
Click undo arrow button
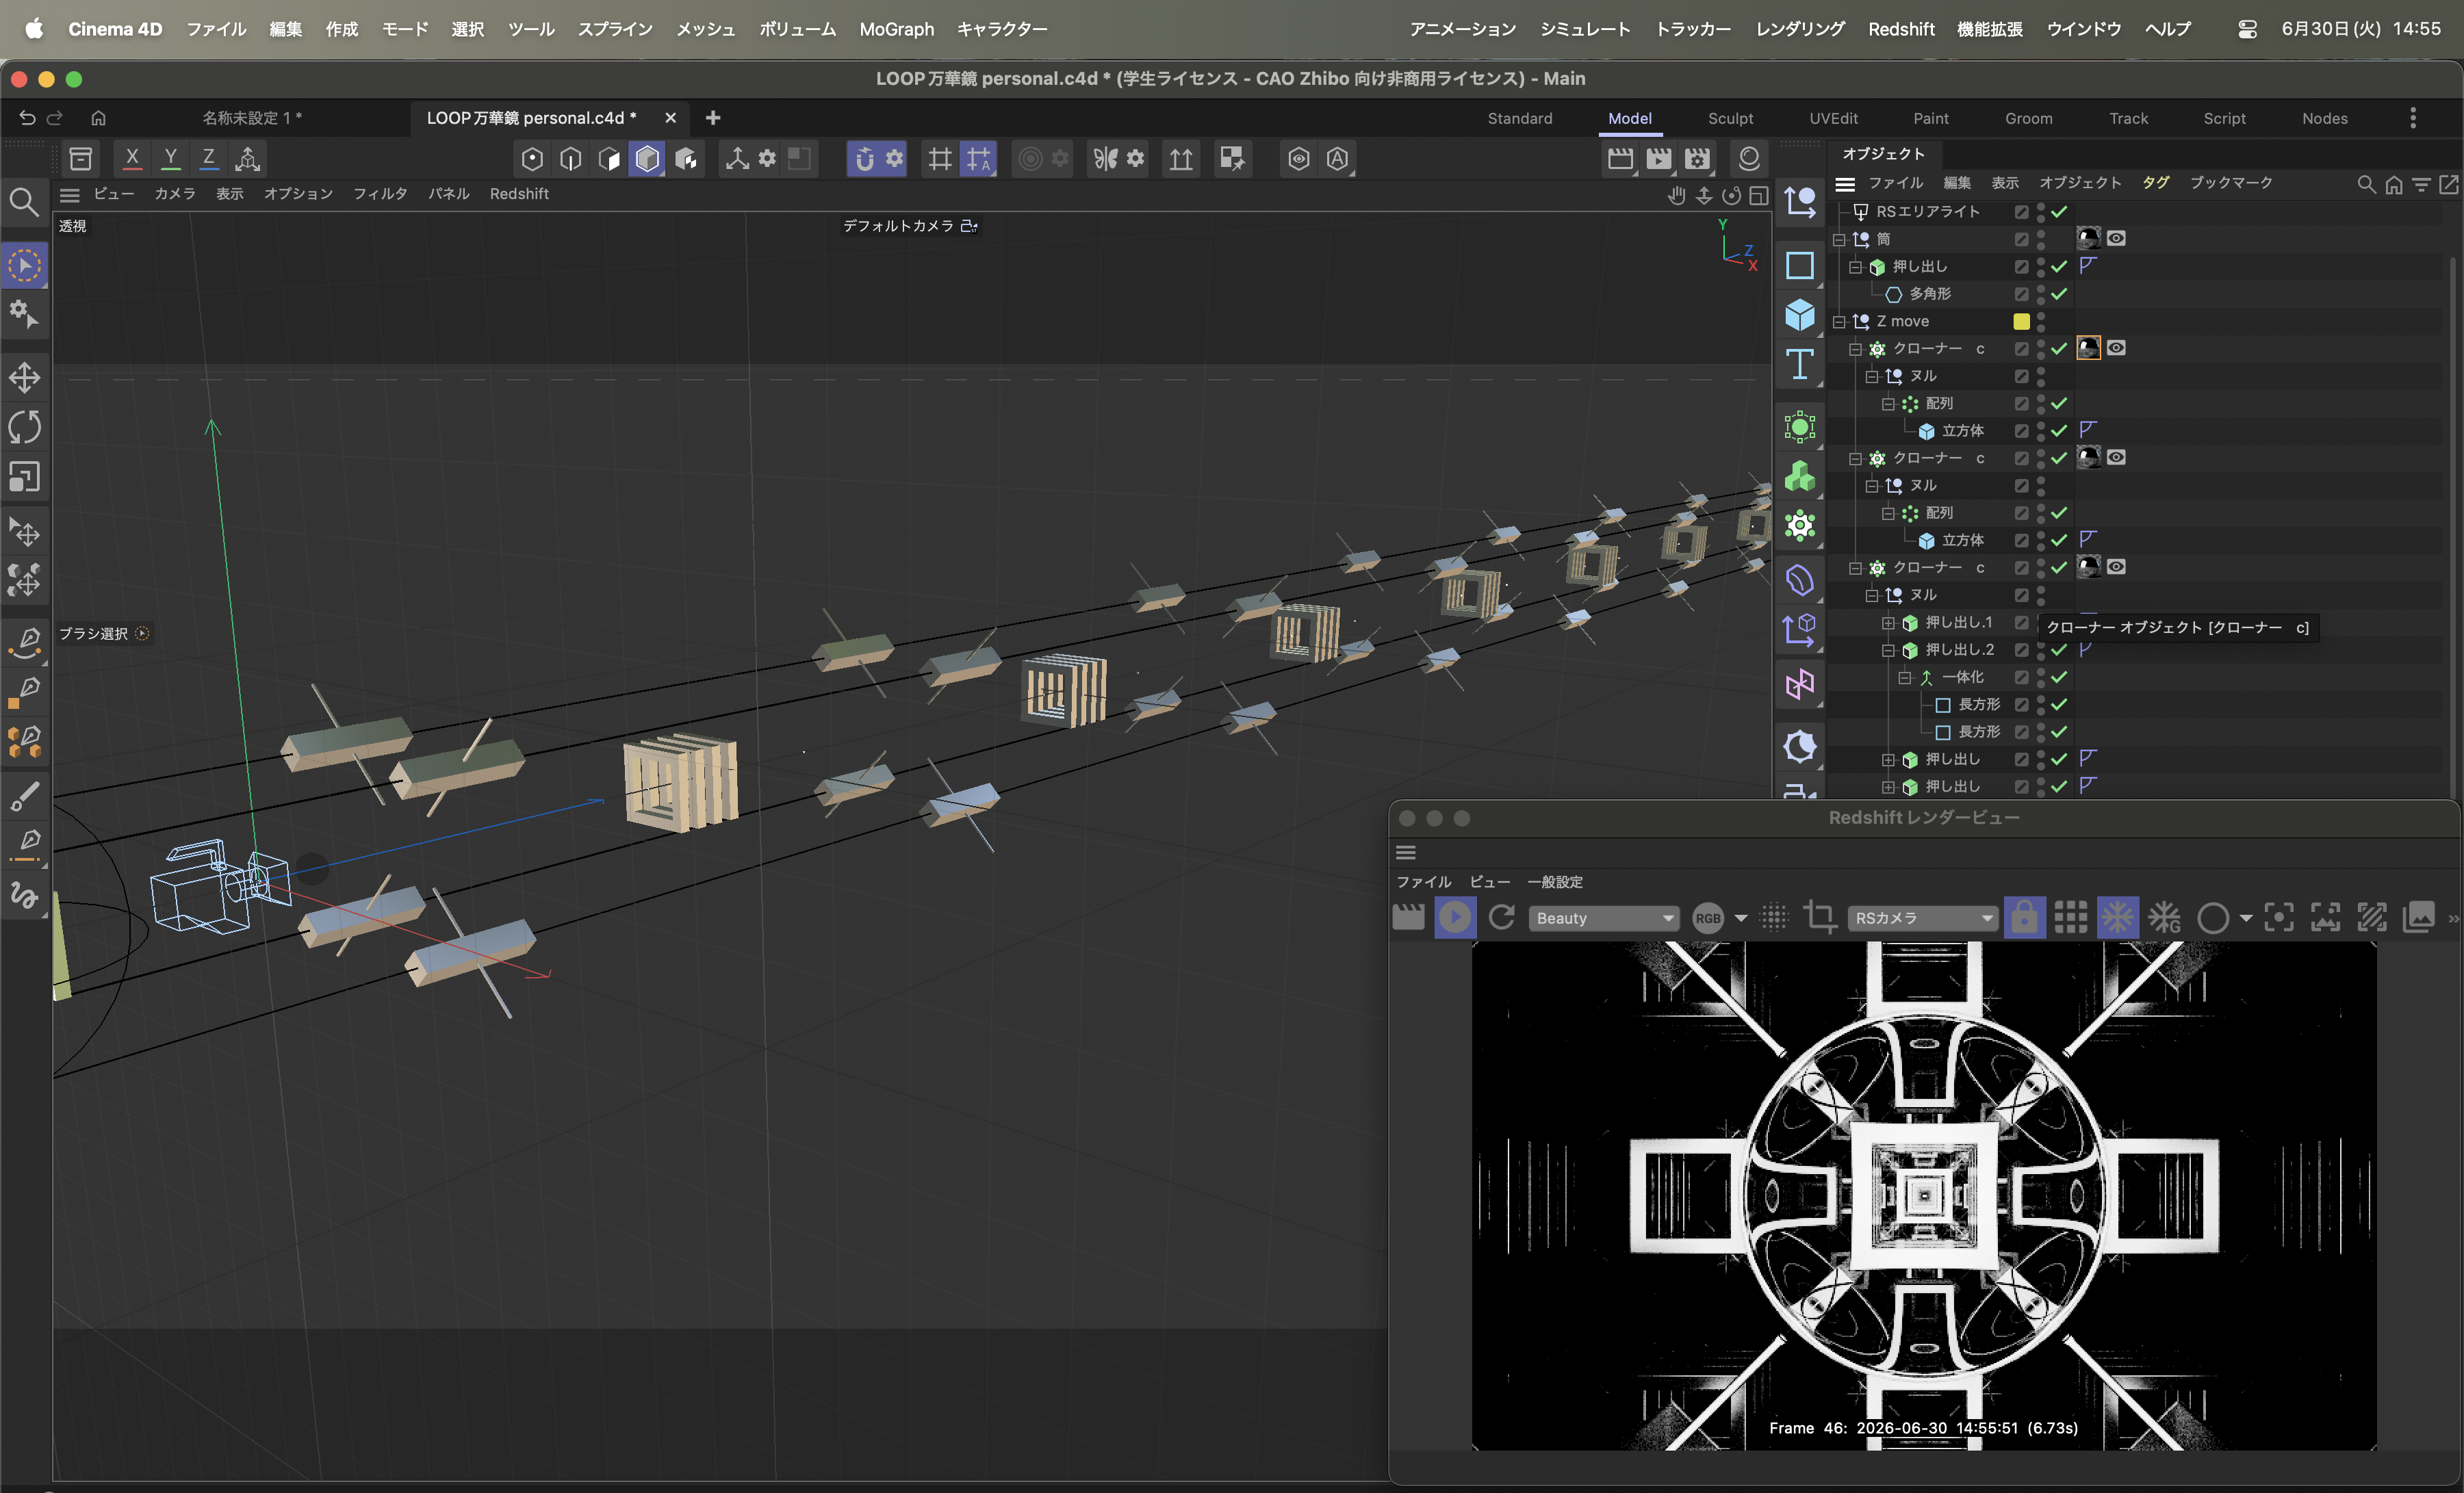(27, 118)
